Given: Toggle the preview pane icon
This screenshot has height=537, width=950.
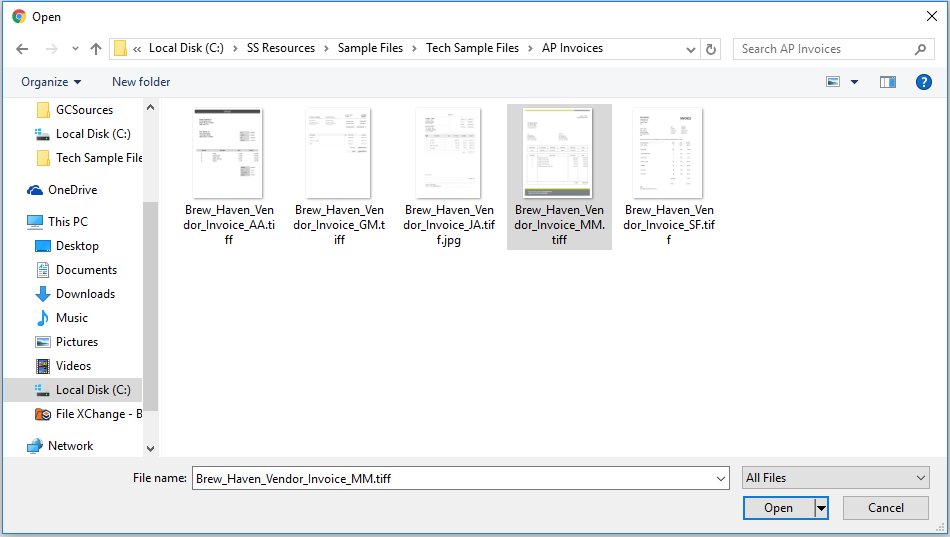Looking at the screenshot, I should (x=887, y=82).
